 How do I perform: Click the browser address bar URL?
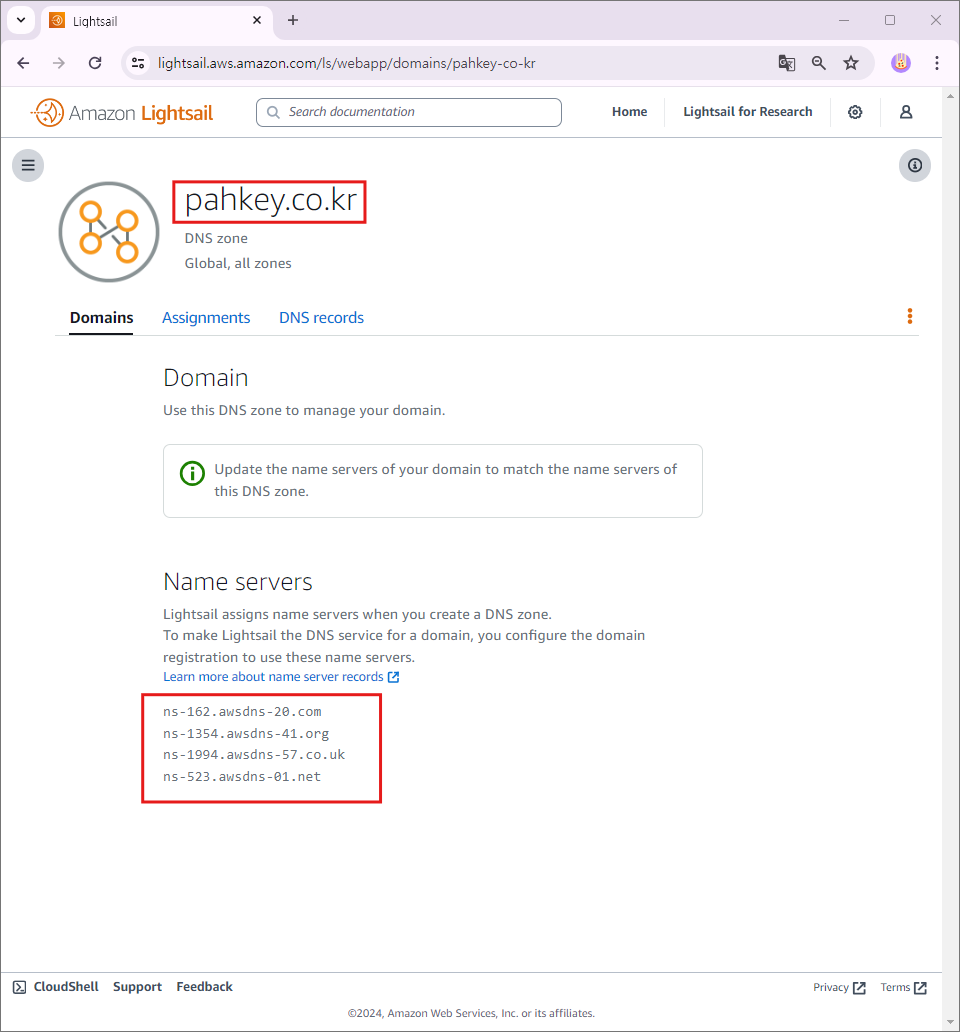(x=347, y=63)
